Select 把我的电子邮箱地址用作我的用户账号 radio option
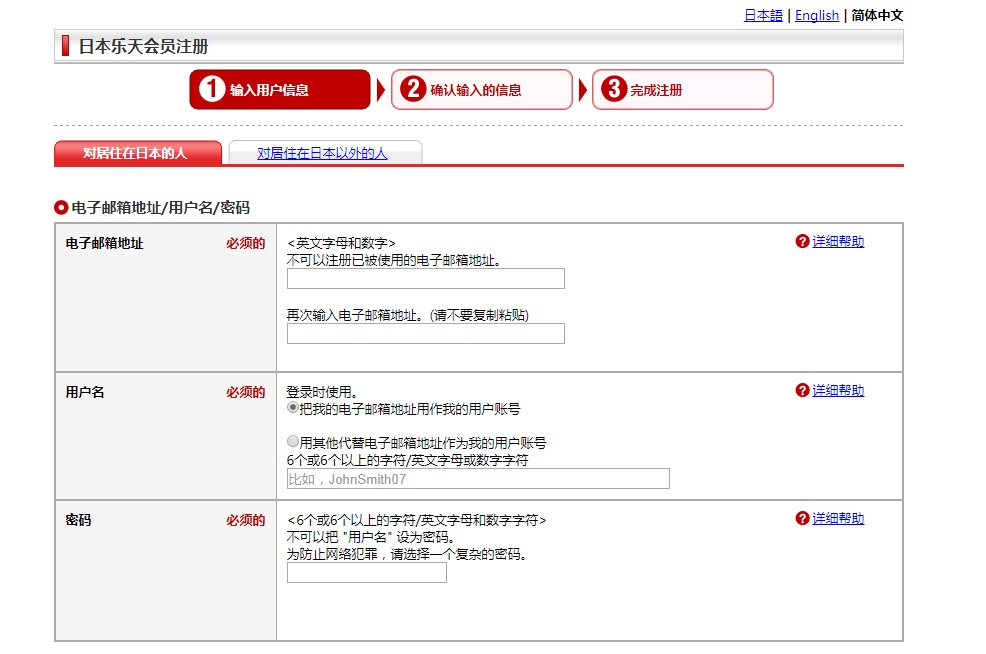The image size is (986, 654). click(x=293, y=409)
